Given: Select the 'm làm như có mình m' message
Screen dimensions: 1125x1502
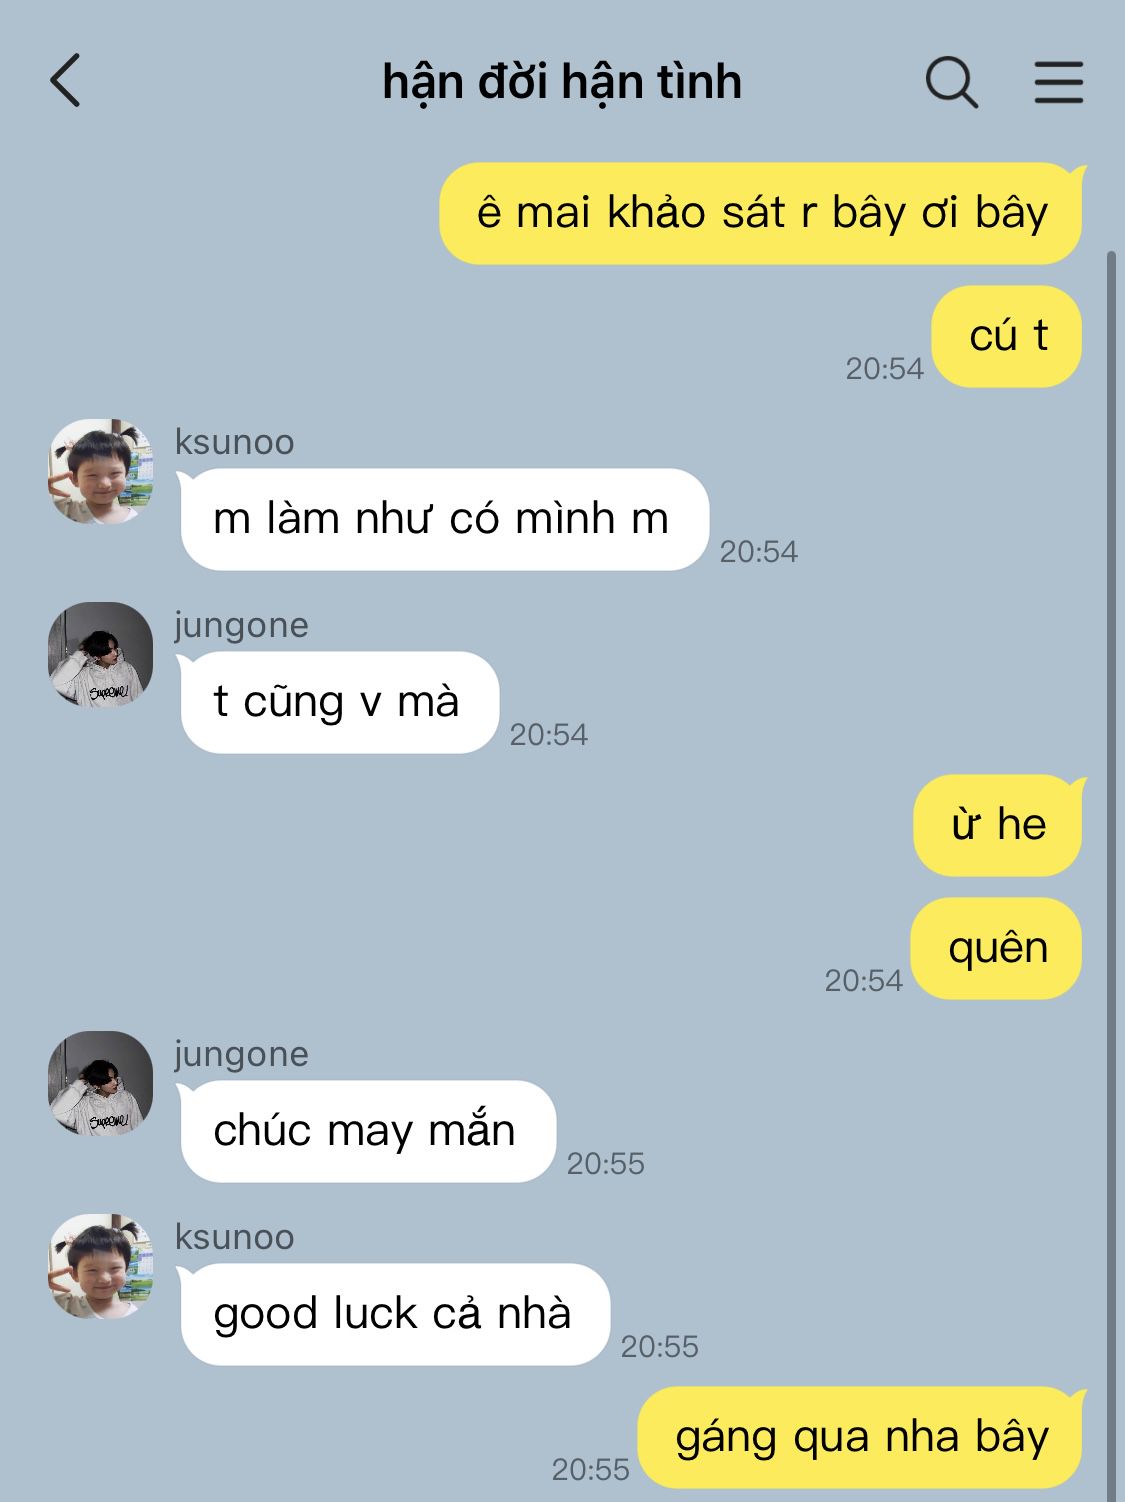Looking at the screenshot, I should 444,520.
